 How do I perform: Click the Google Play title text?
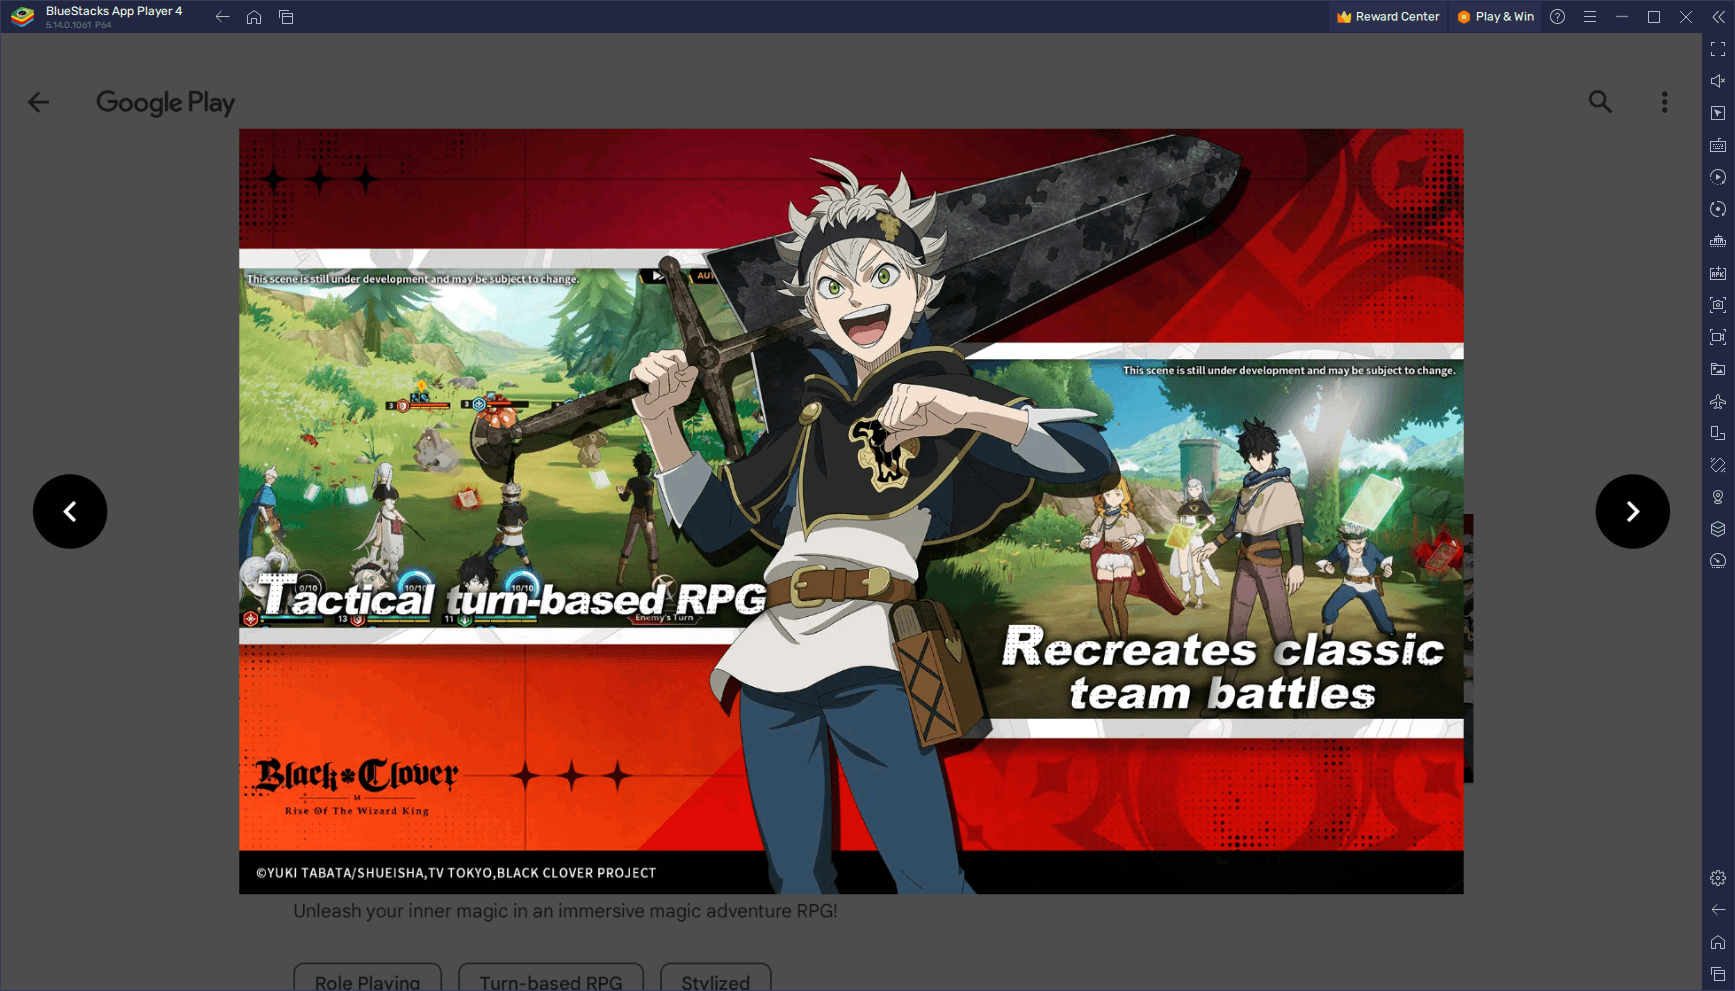165,103
